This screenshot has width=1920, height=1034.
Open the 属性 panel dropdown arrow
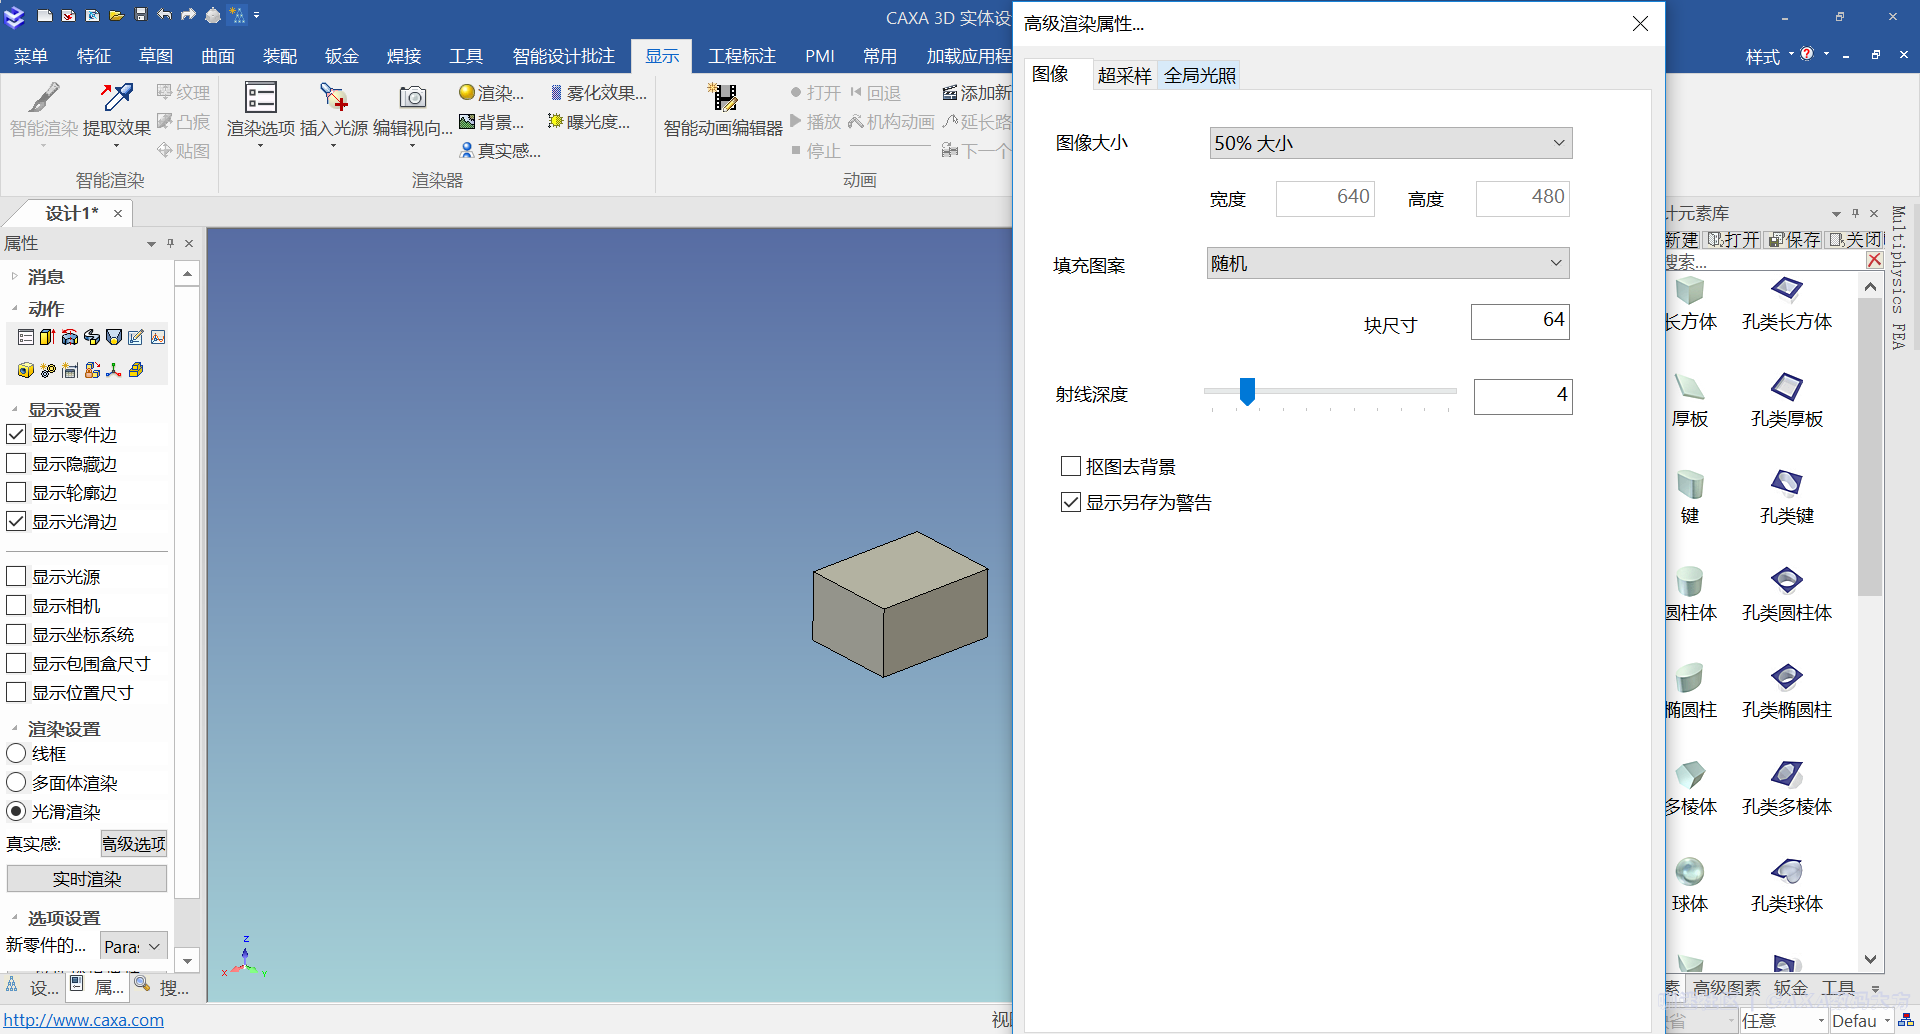pos(151,243)
